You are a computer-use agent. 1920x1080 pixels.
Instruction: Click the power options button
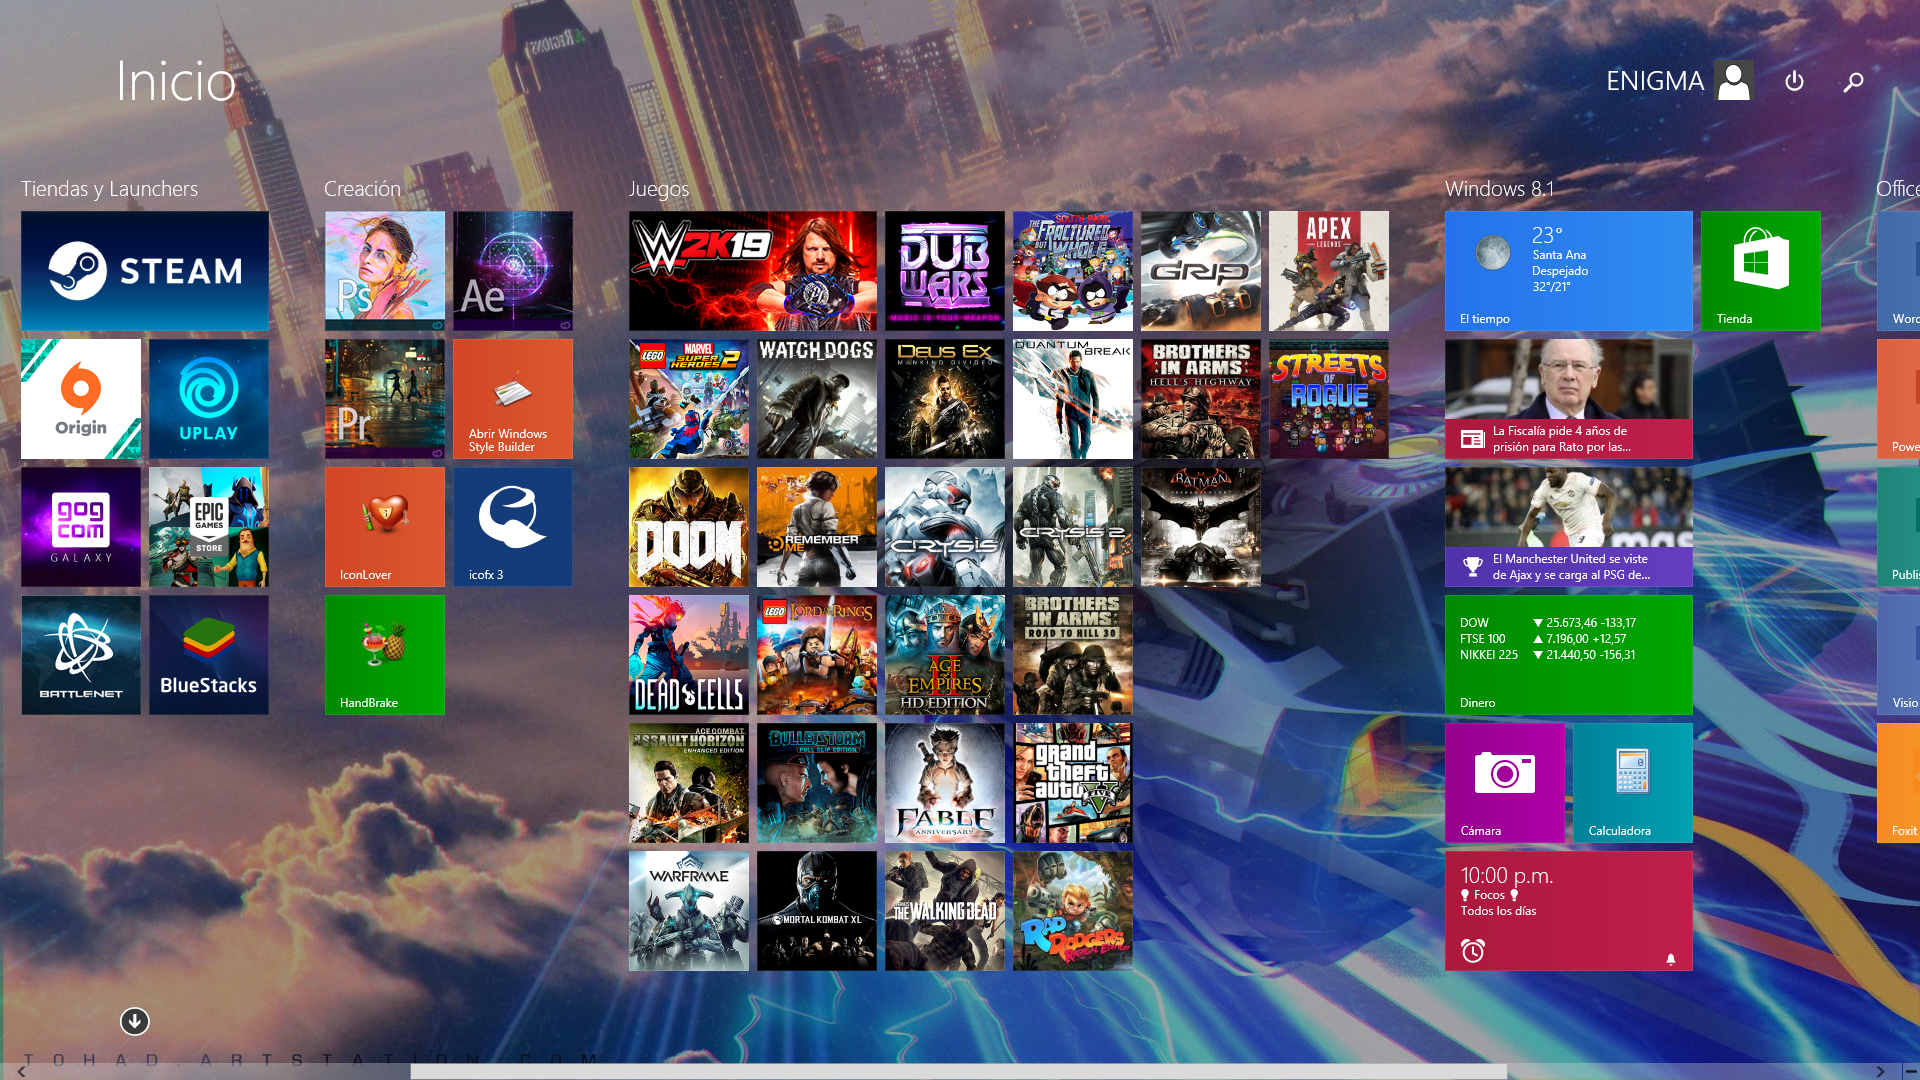click(x=1794, y=81)
